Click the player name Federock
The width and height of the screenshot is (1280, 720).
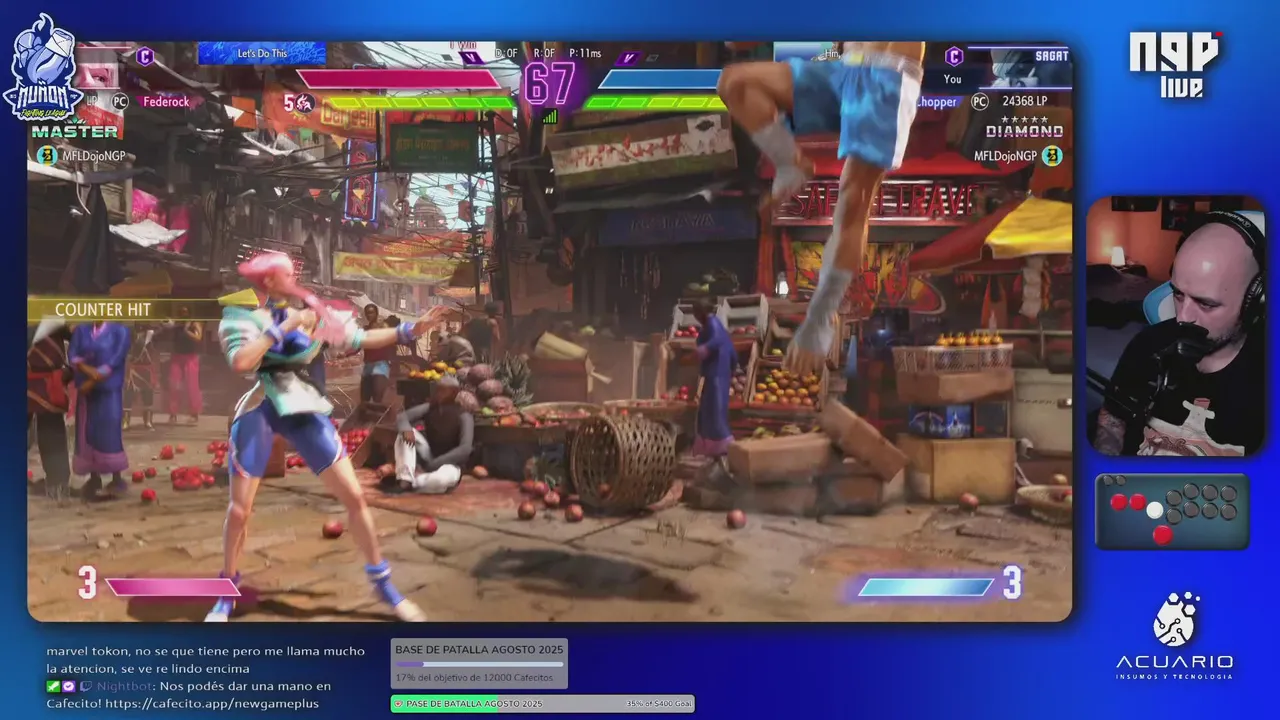[x=166, y=102]
